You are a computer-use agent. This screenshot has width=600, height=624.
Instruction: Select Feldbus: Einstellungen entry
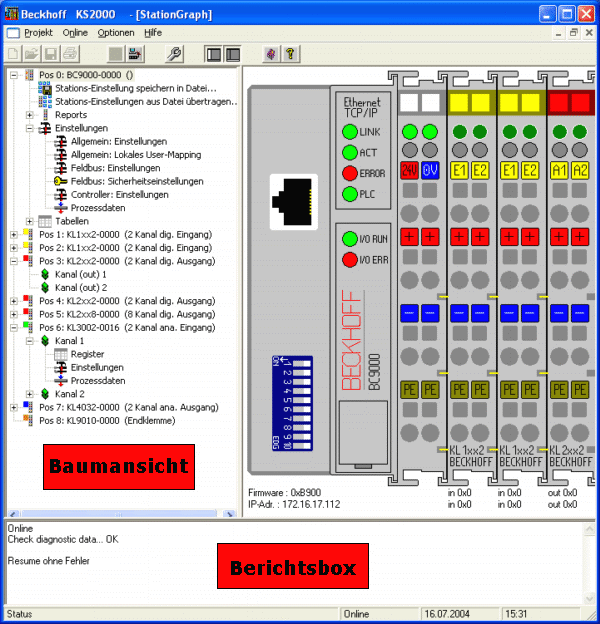click(115, 168)
